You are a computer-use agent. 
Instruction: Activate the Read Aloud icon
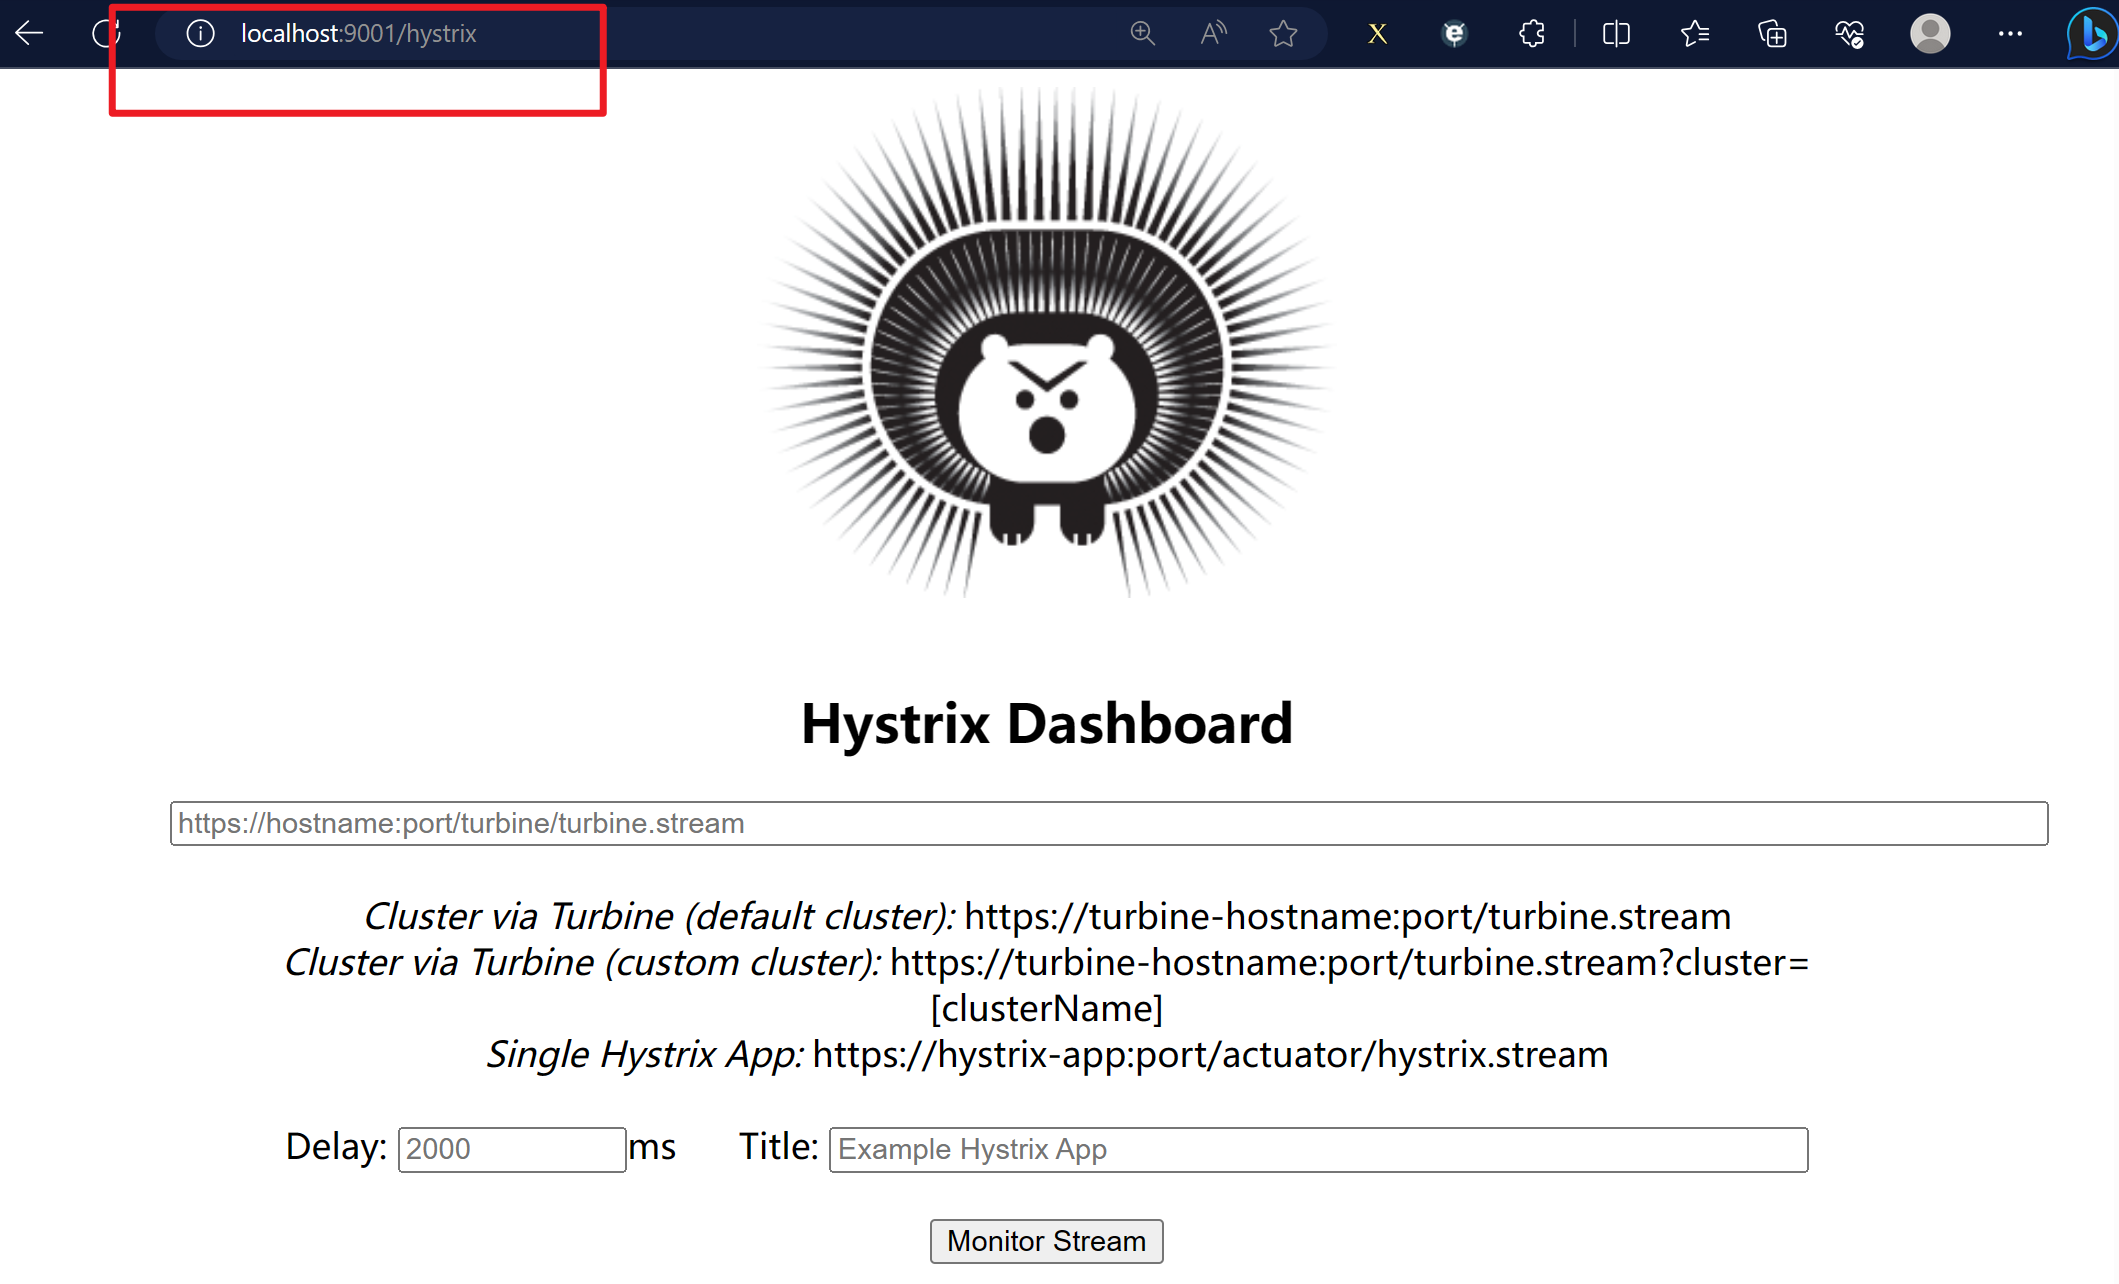[x=1213, y=33]
